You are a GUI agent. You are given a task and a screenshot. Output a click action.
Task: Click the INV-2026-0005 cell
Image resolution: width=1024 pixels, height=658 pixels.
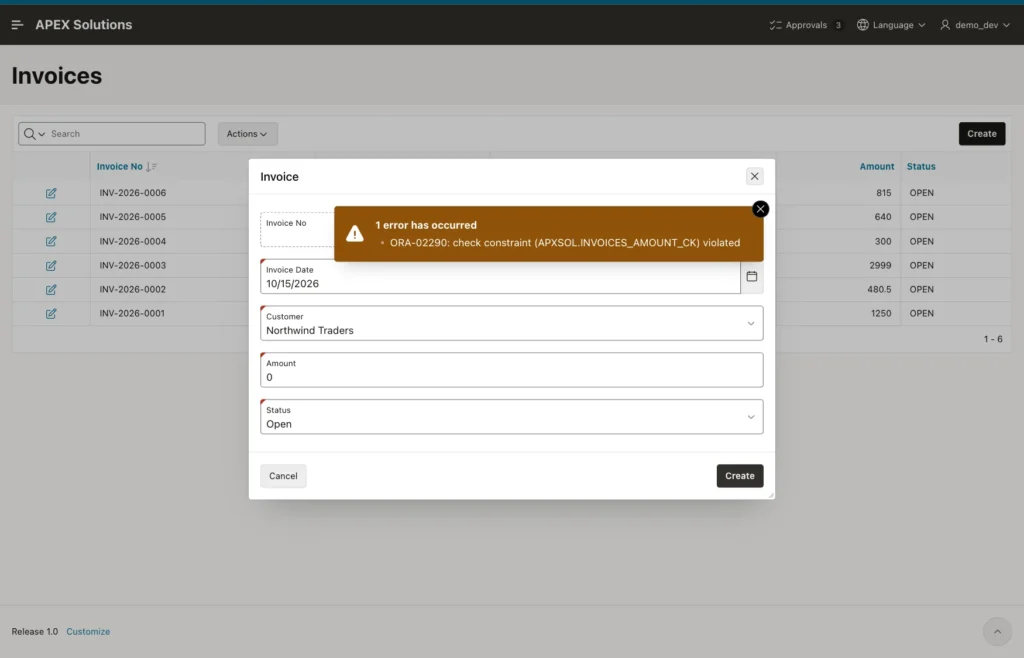tap(133, 217)
